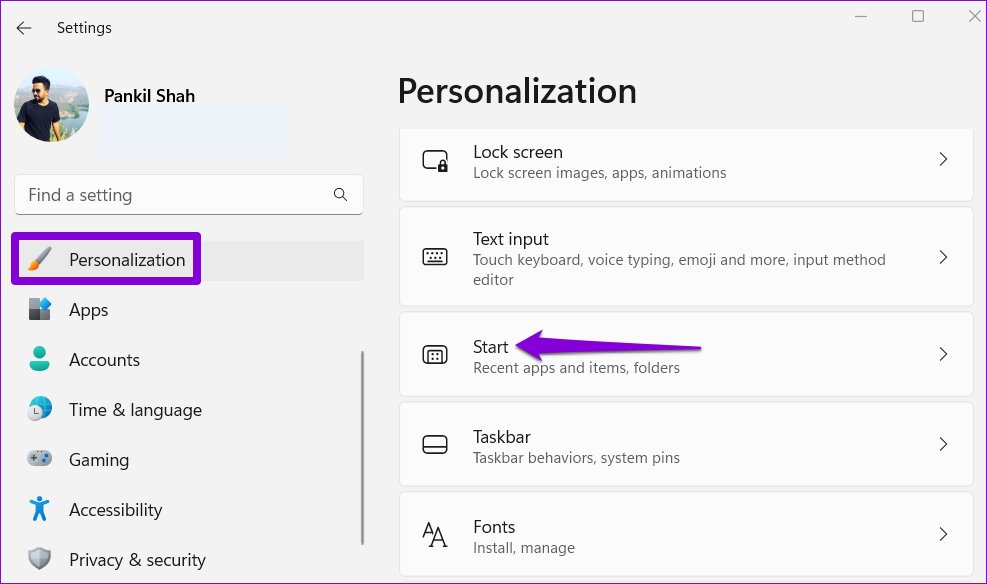Open Fonts settings
The height and width of the screenshot is (584, 987).
686,534
